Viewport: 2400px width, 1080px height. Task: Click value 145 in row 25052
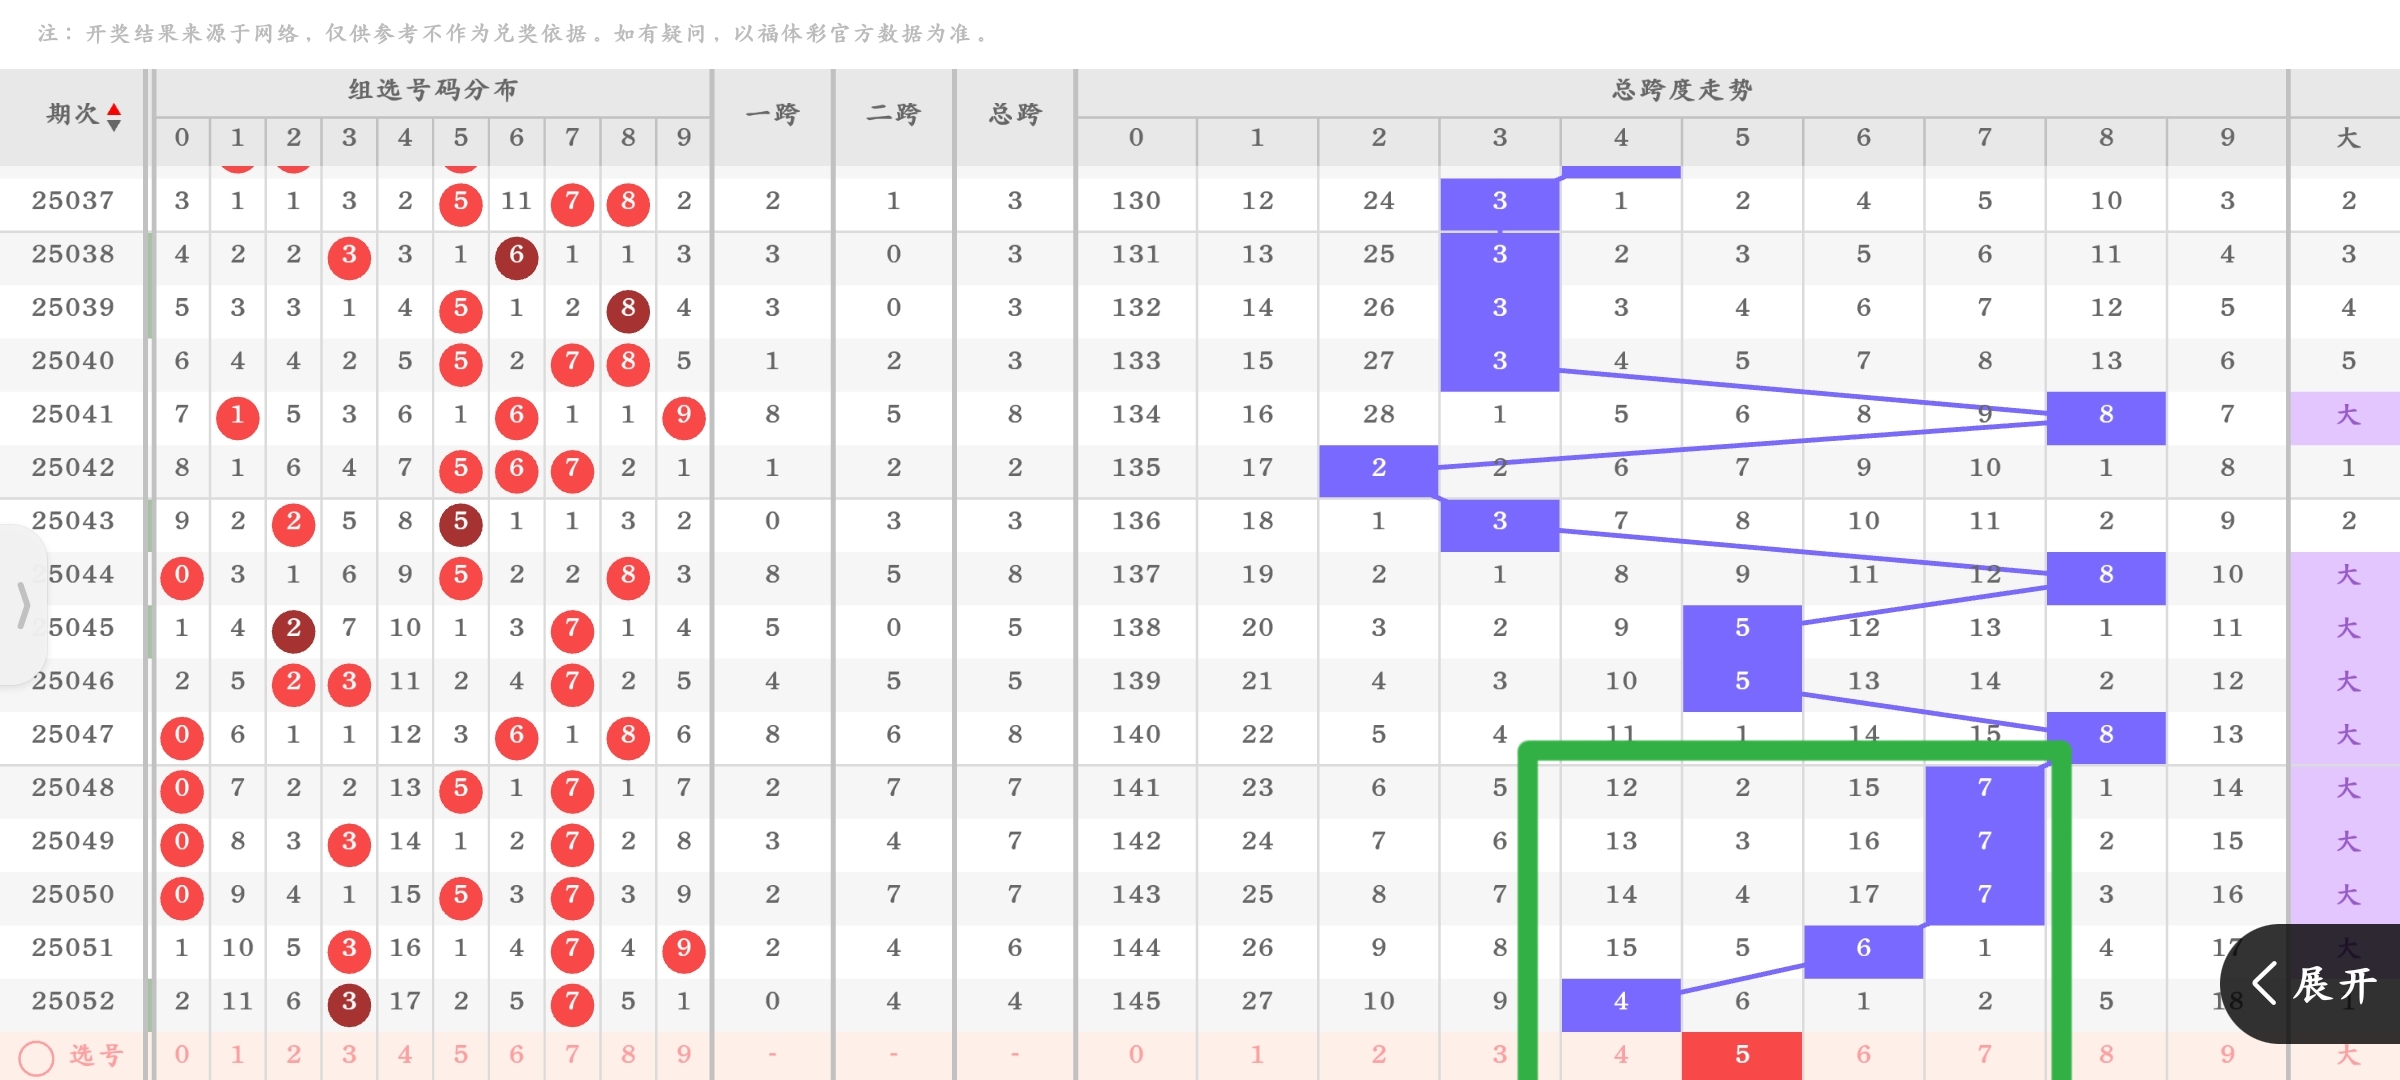coord(1136,1001)
